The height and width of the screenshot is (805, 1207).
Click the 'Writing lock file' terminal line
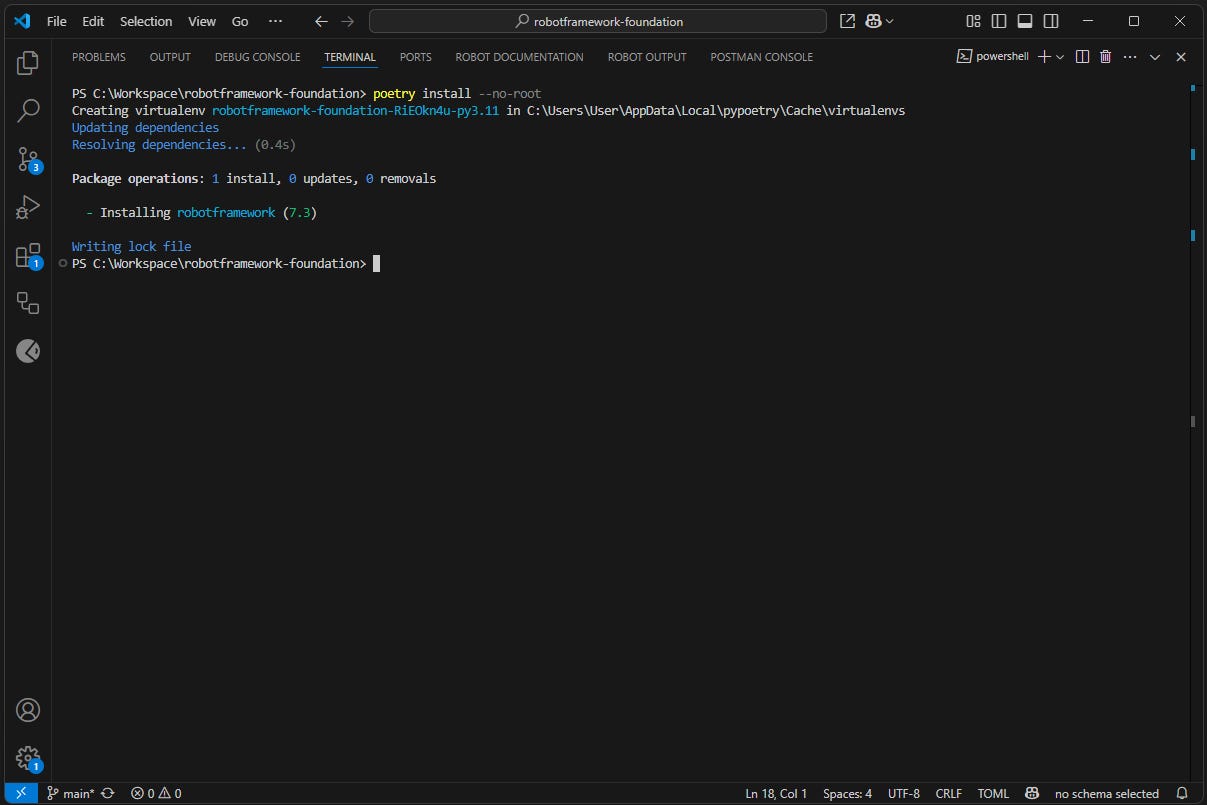tap(131, 246)
